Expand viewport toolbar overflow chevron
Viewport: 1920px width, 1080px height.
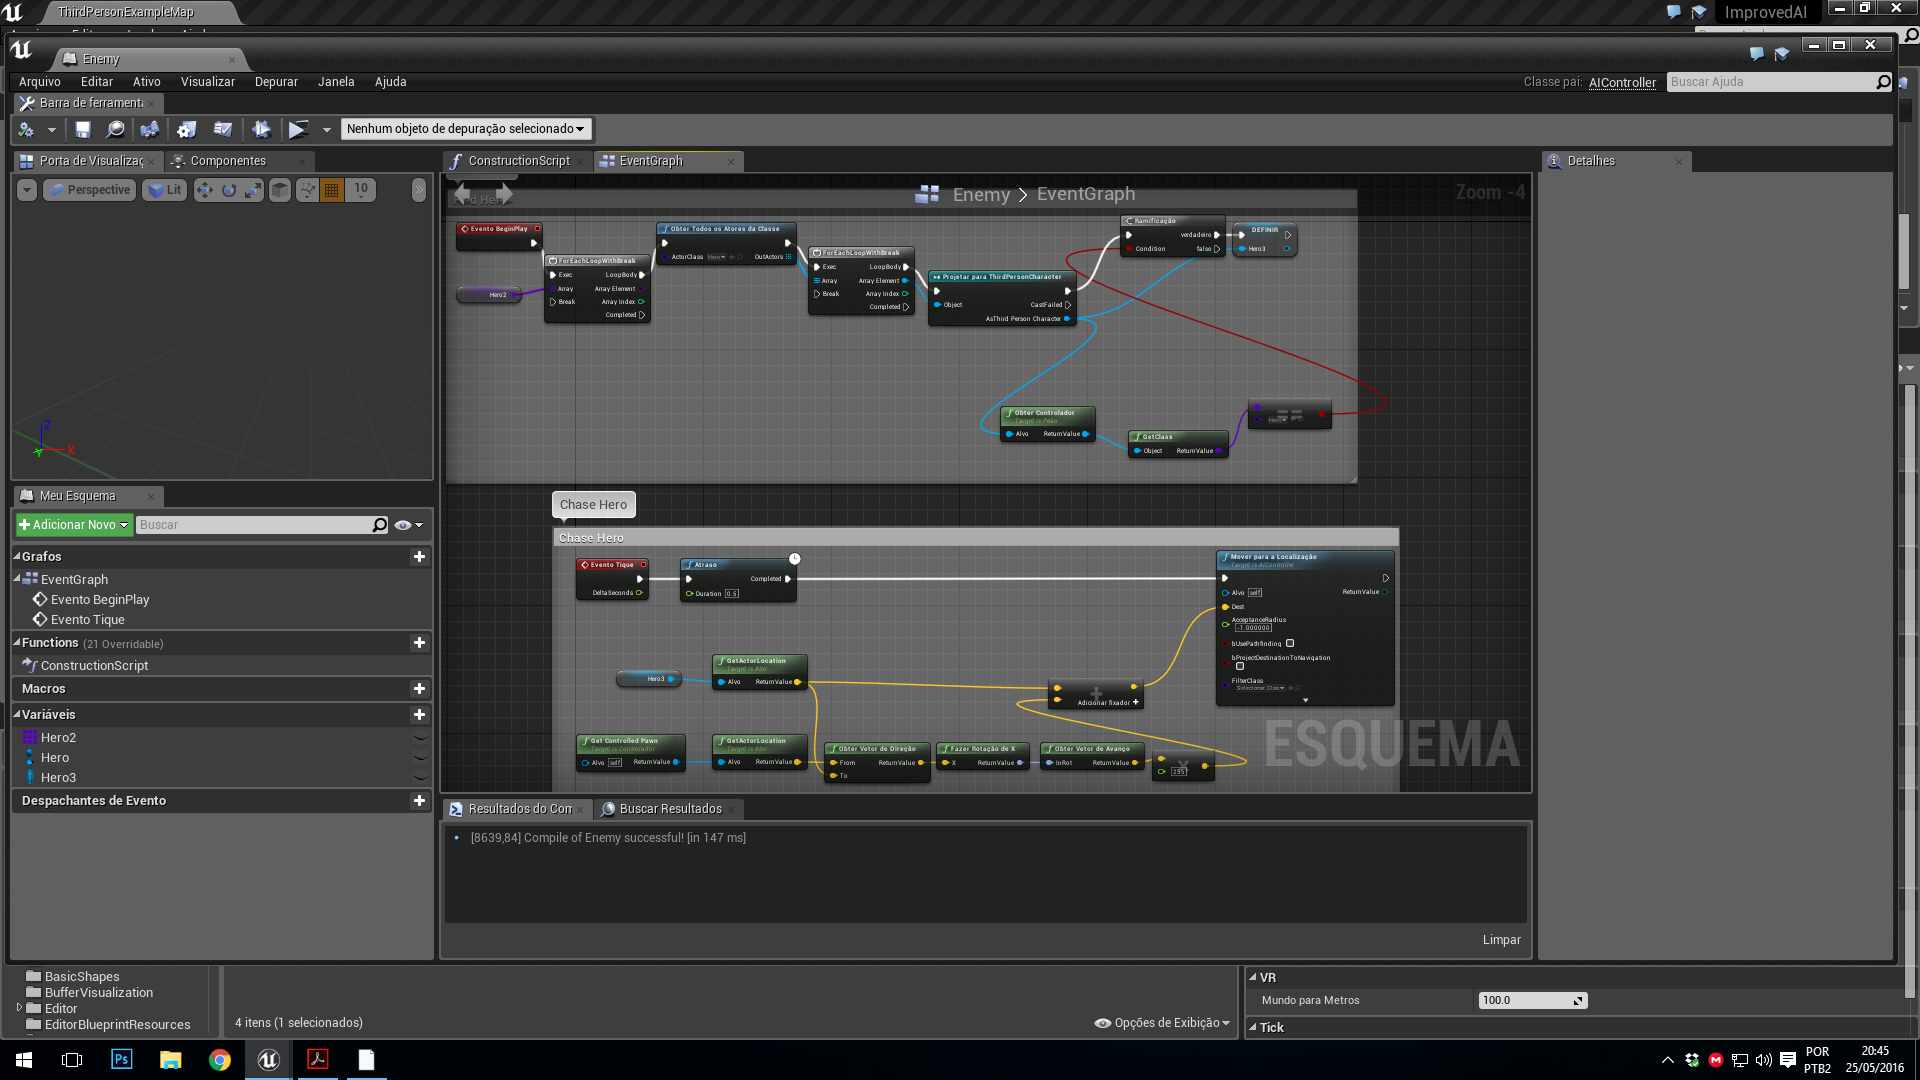(419, 190)
